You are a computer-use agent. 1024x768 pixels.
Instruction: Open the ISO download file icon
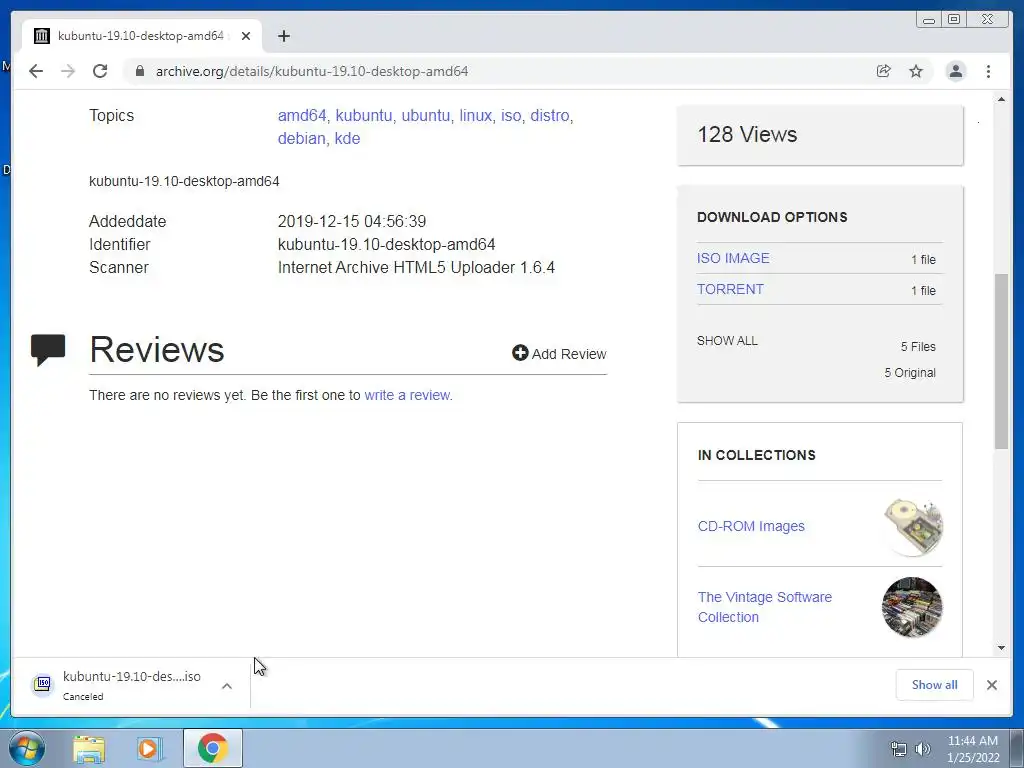(43, 684)
